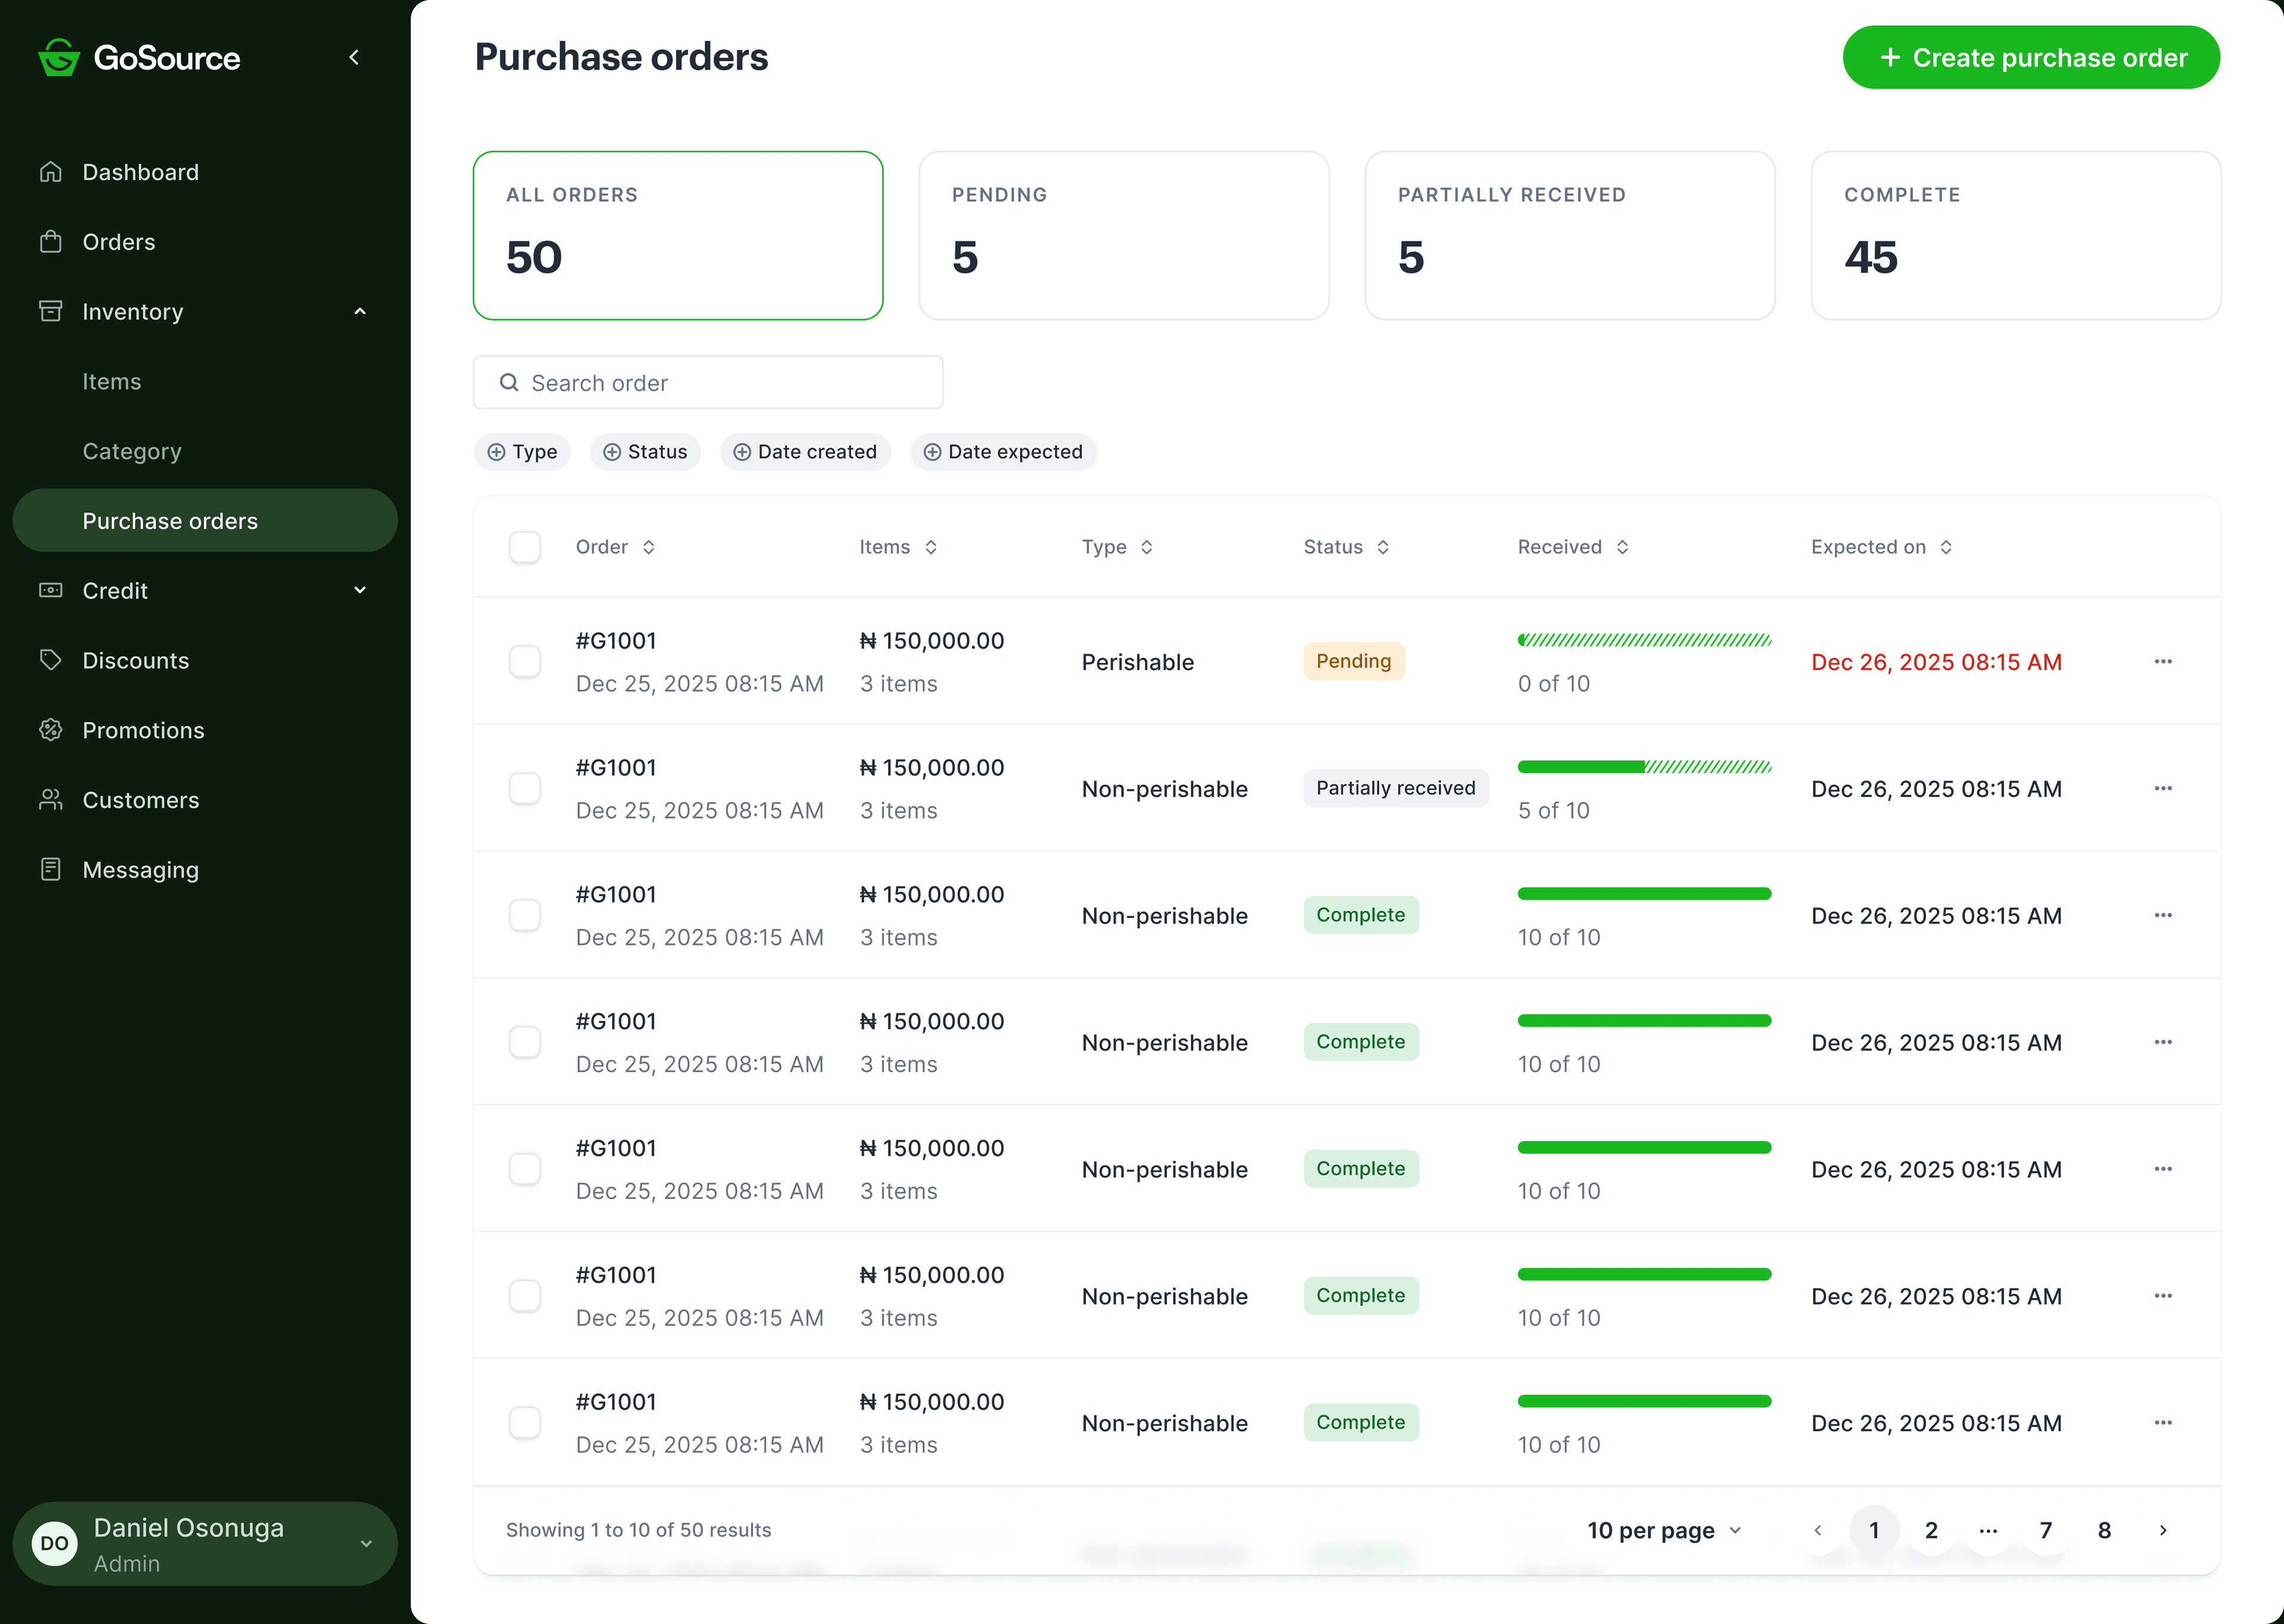The image size is (2284, 1624).
Task: Expand the Credit section chevron
Action: 360,590
